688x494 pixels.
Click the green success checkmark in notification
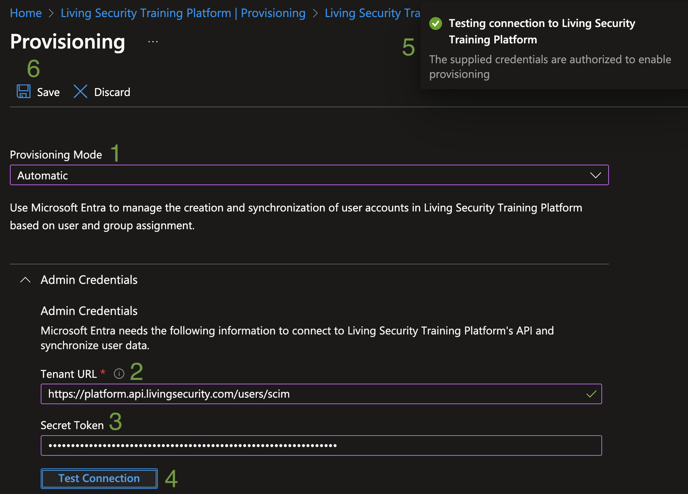[436, 23]
